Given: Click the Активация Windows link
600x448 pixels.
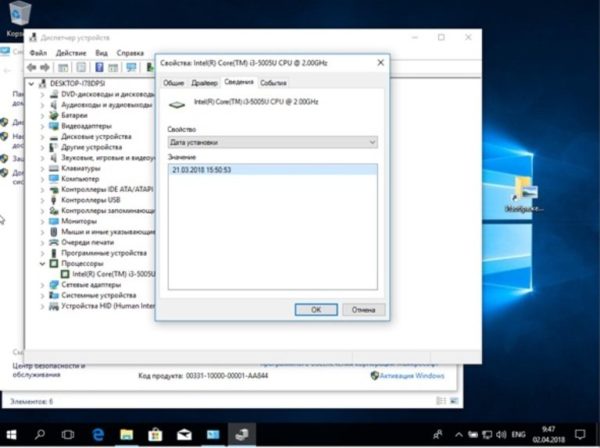Looking at the screenshot, I should [x=412, y=376].
